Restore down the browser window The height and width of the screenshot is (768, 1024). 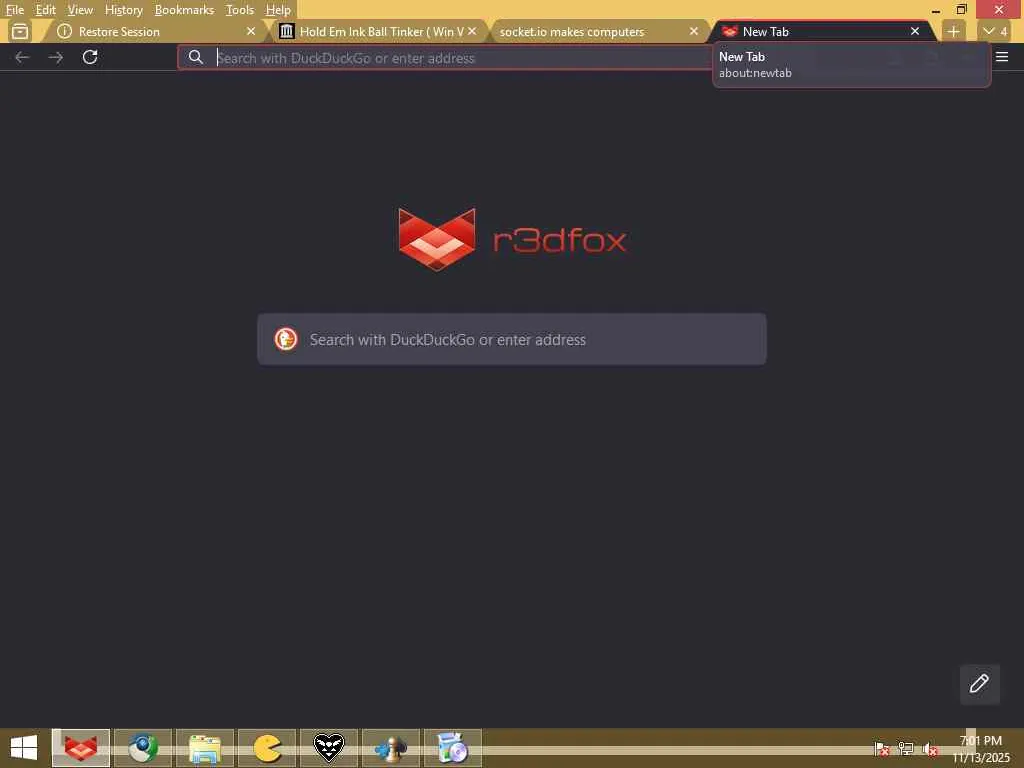pyautogui.click(x=961, y=9)
